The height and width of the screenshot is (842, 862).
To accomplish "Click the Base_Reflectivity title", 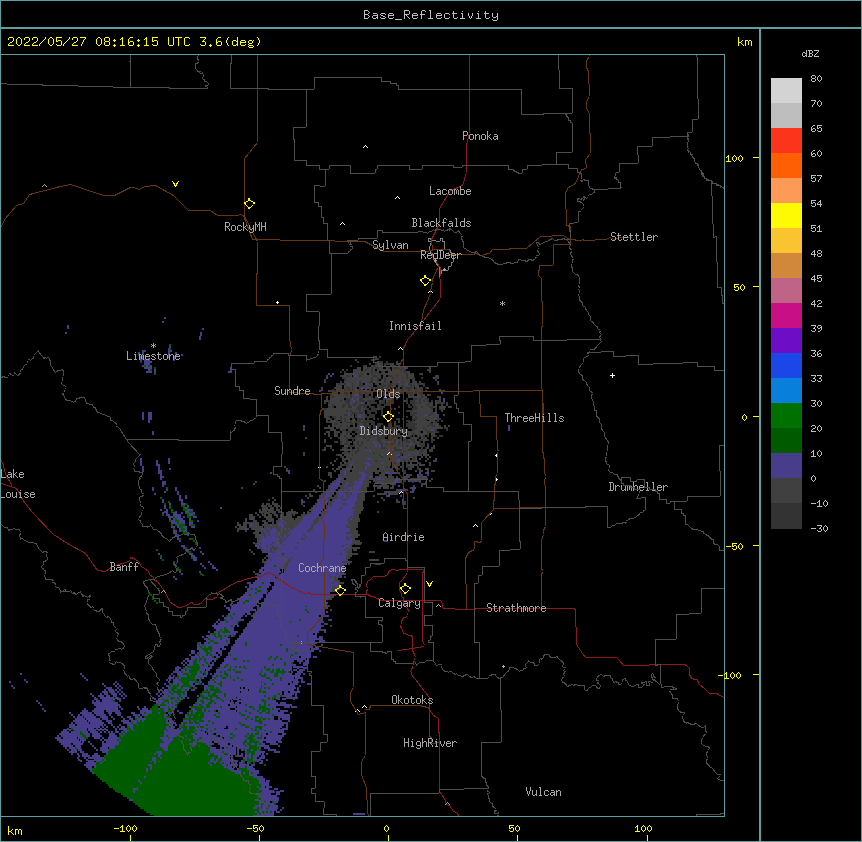I will pyautogui.click(x=431, y=15).
